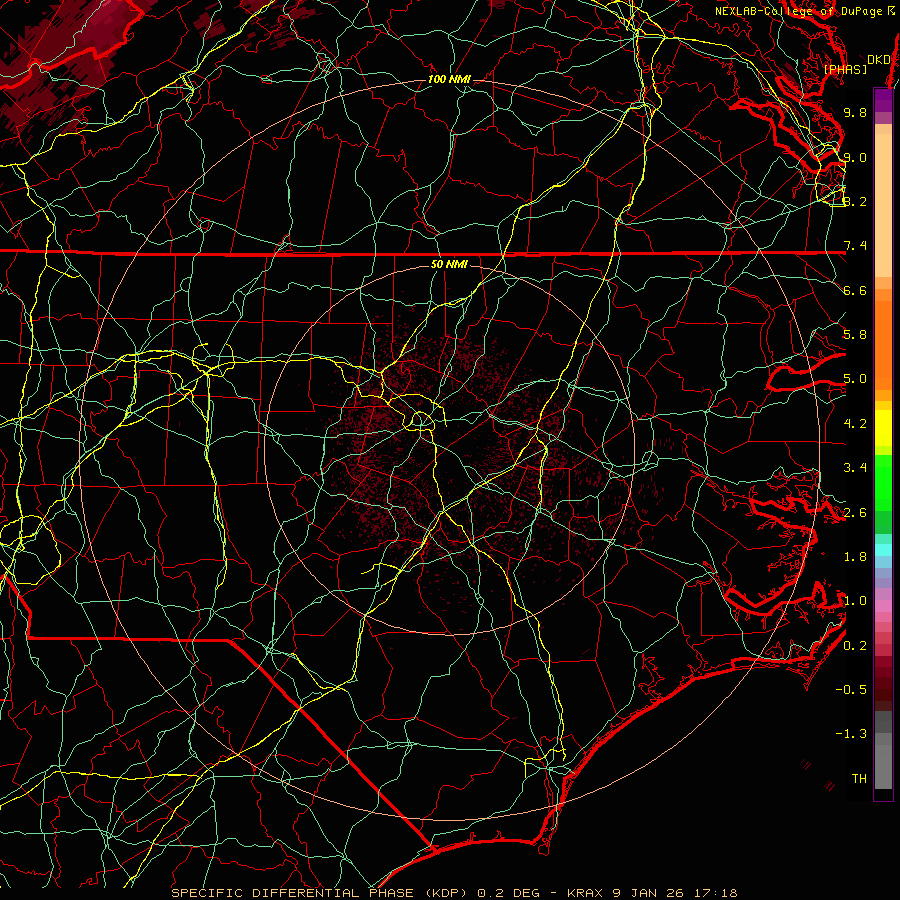This screenshot has height=900, width=900.
Task: Pick the orange band beside 5.8
Action: click(883, 344)
